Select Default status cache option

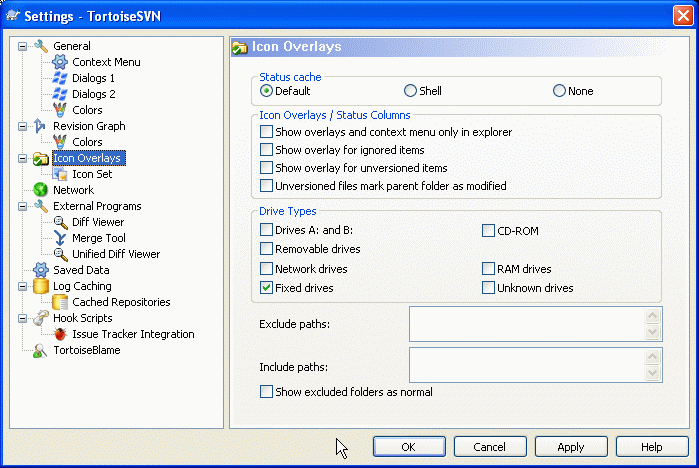[266, 91]
